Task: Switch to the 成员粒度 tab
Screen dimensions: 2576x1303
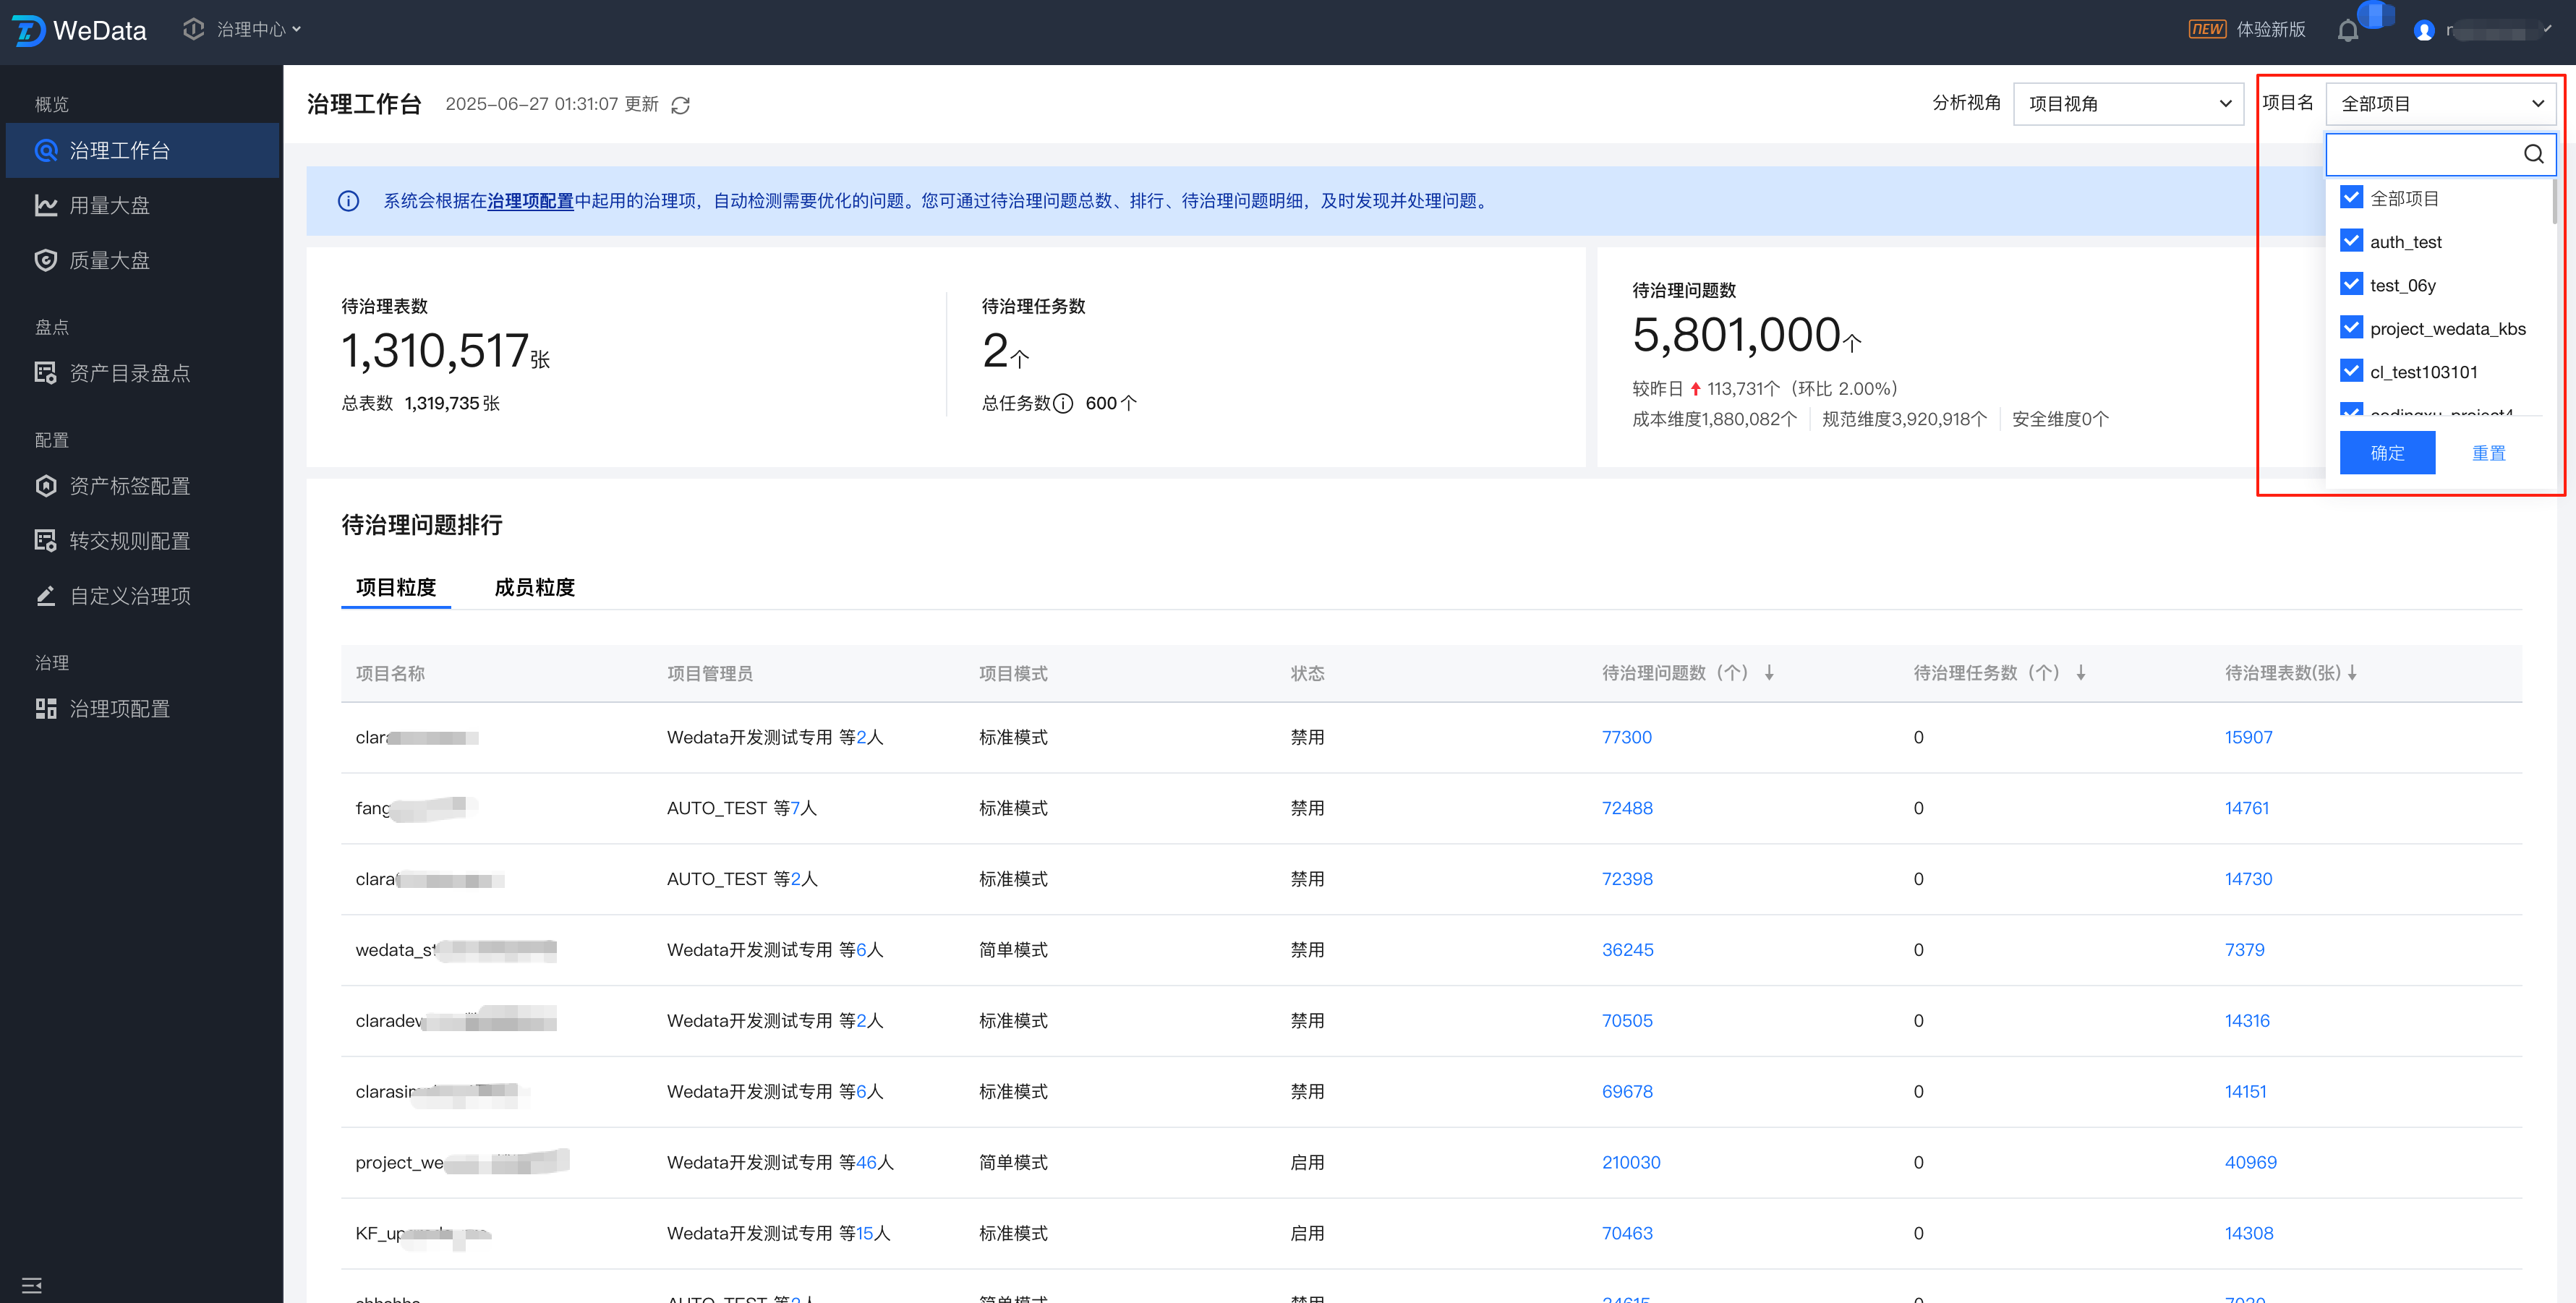Action: coord(534,587)
